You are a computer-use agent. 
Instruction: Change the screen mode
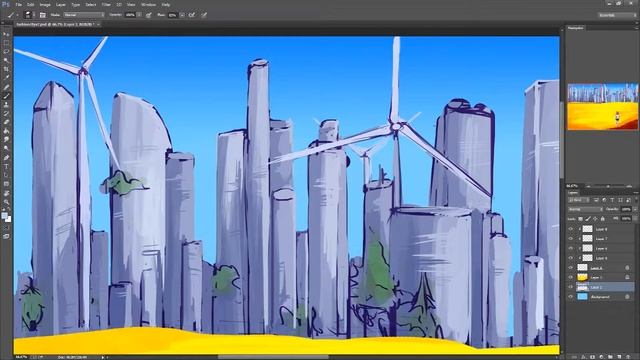(6, 236)
